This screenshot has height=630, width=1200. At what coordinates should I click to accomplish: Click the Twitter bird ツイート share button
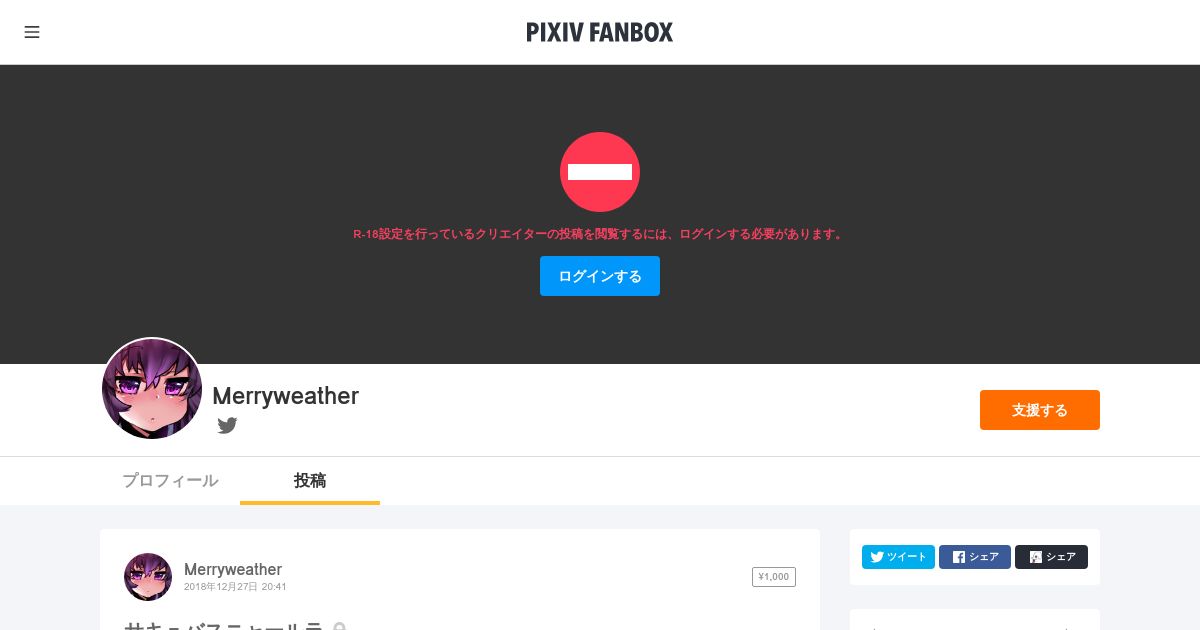(898, 557)
